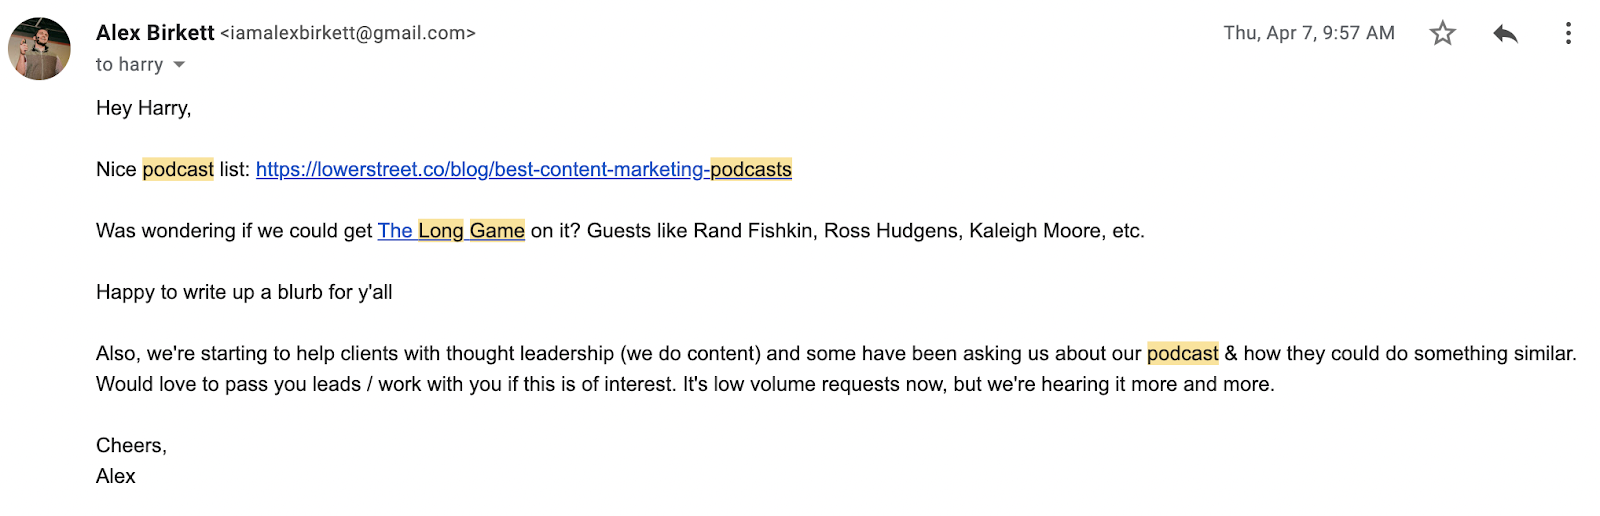This screenshot has width=1600, height=516.
Task: Click the "Cheers," sign-off text
Action: pos(131,446)
